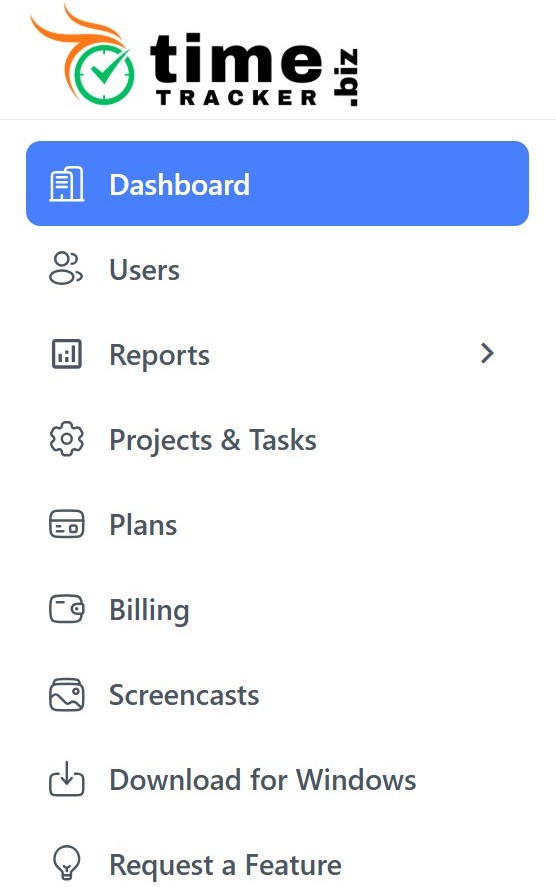The image size is (556, 887).
Task: Click the Screencasts picture icon
Action: (x=67, y=695)
